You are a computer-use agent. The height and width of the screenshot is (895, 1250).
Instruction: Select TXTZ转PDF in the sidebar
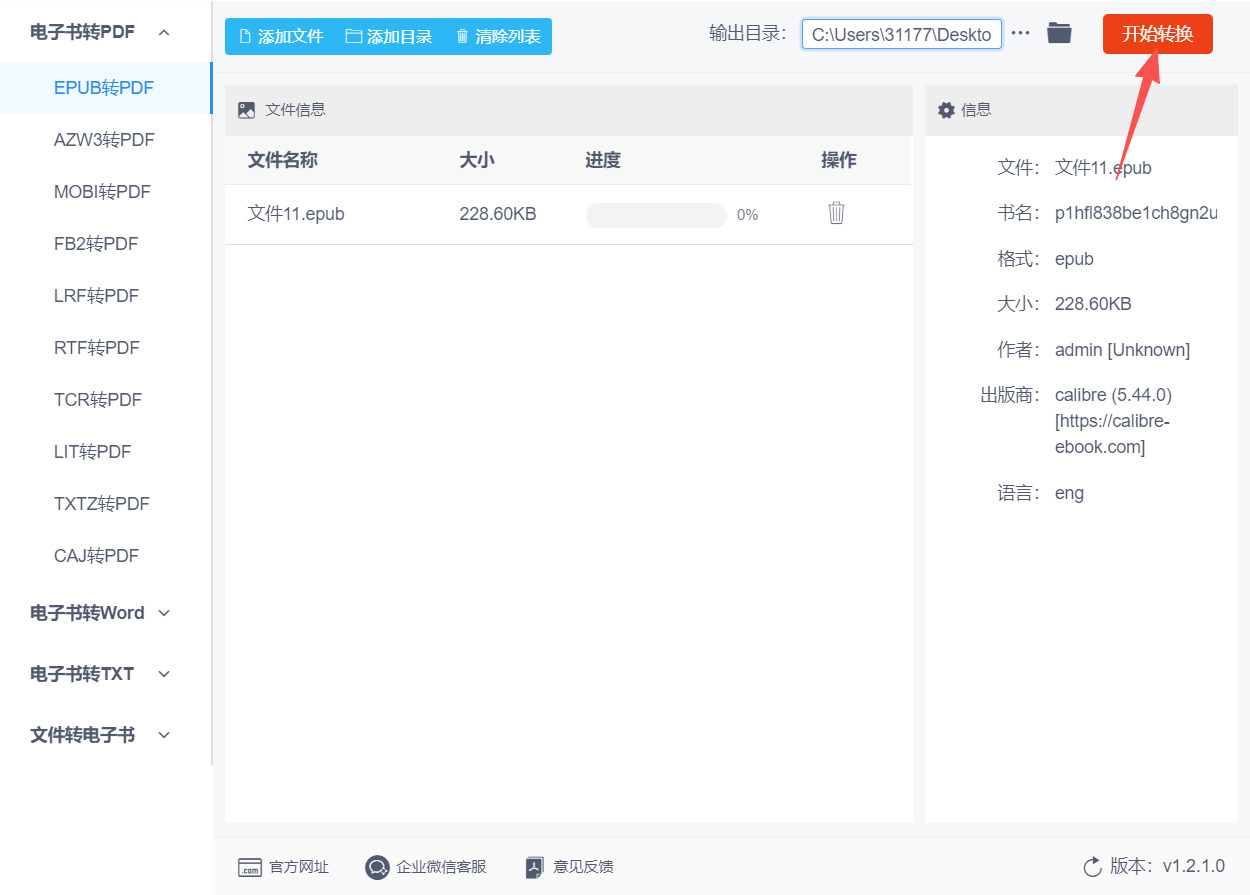(x=106, y=504)
